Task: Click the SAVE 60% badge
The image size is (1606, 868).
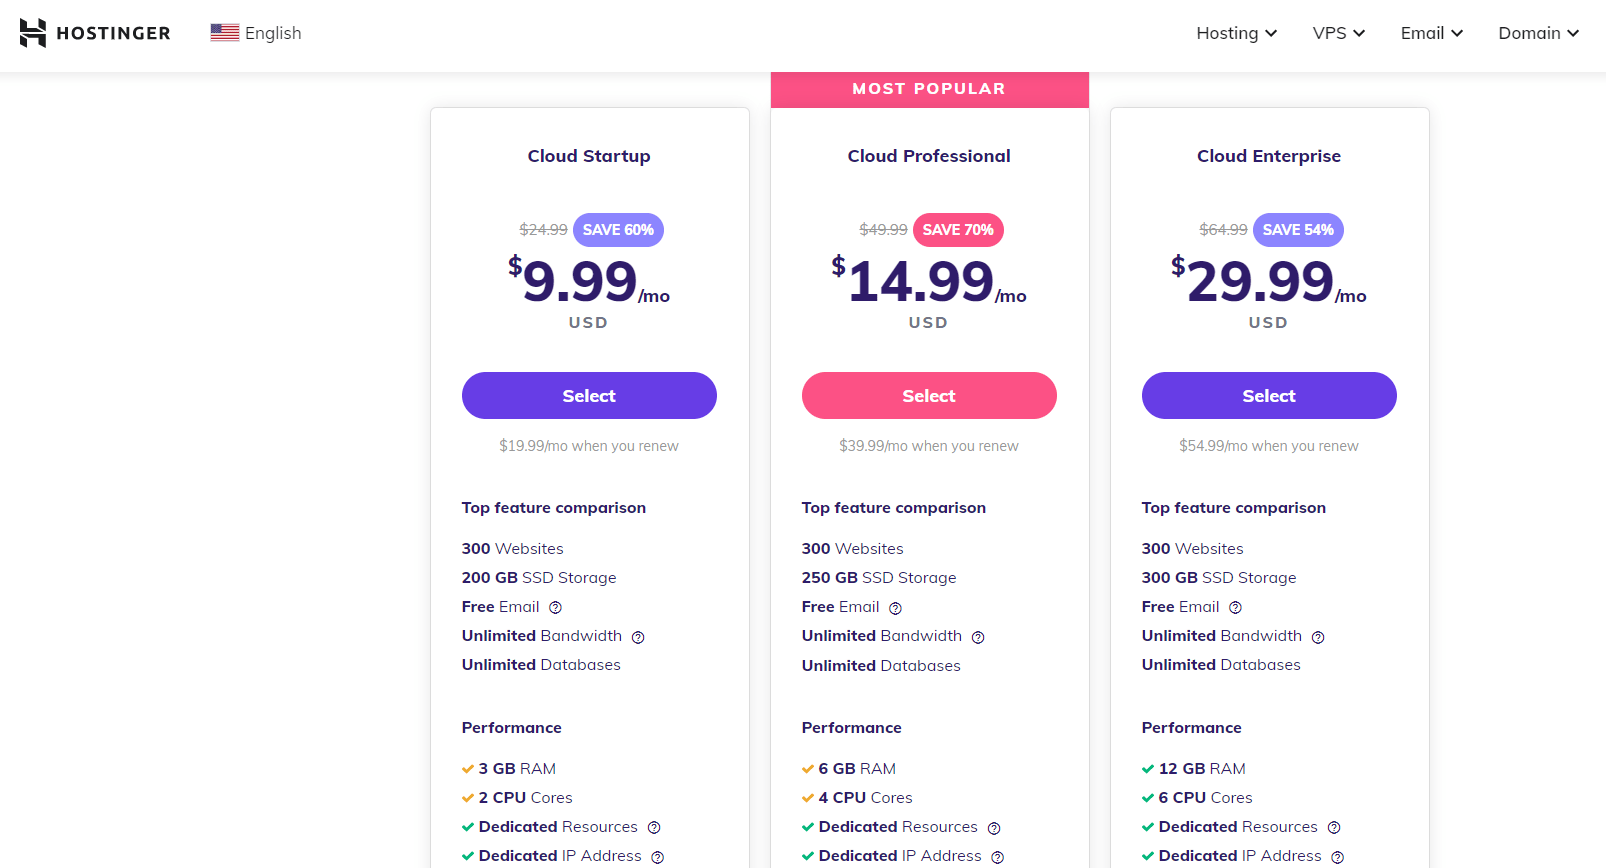Action: [618, 230]
